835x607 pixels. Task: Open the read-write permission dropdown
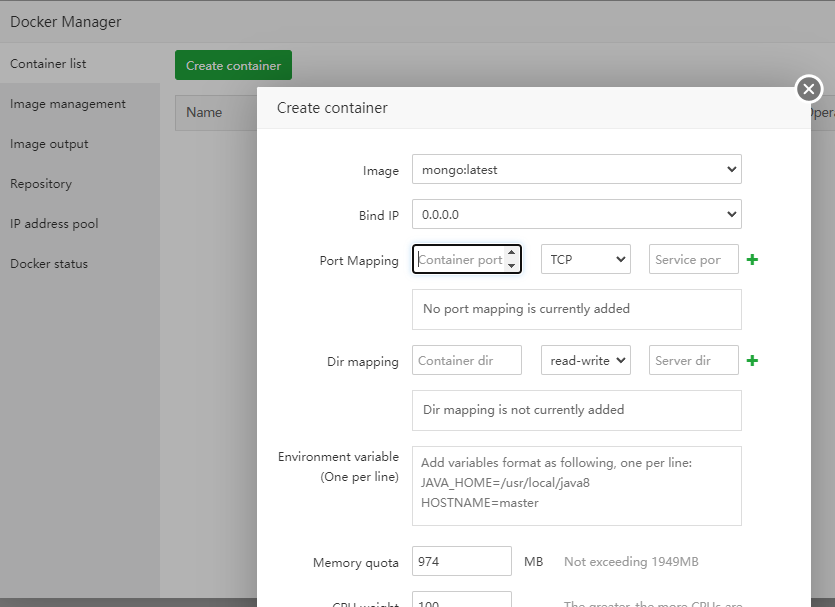[585, 361]
